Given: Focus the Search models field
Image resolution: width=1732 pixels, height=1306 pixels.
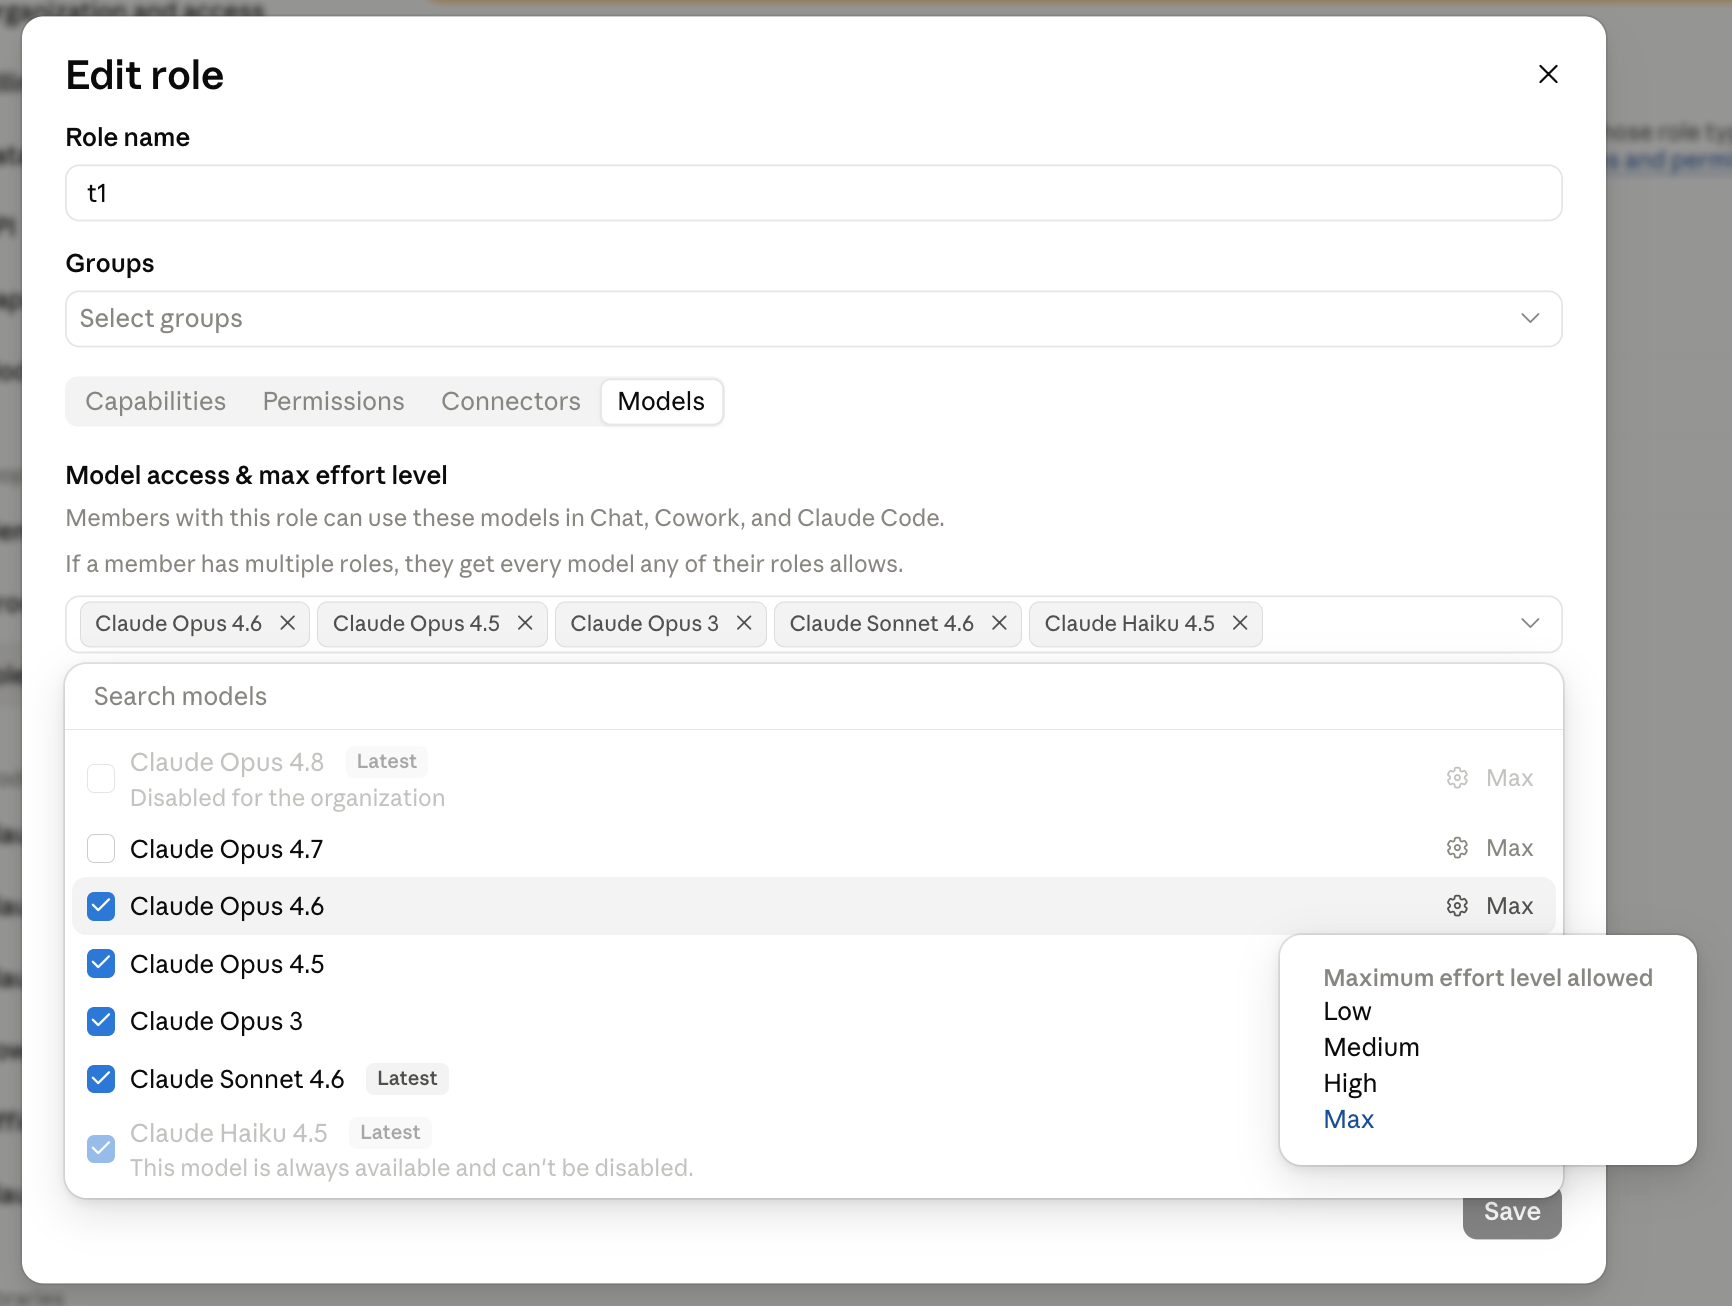Looking at the screenshot, I should click(814, 697).
